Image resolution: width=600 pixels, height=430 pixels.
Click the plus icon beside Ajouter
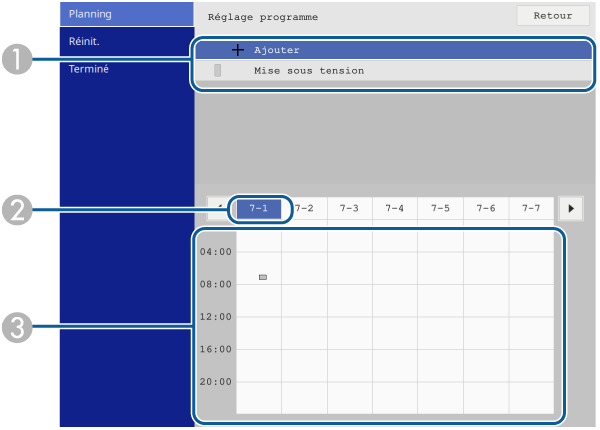(237, 50)
